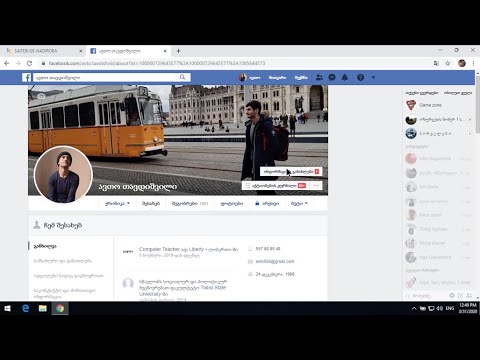Expand the More dropdown tab
The height and width of the screenshot is (360, 480).
point(299,203)
